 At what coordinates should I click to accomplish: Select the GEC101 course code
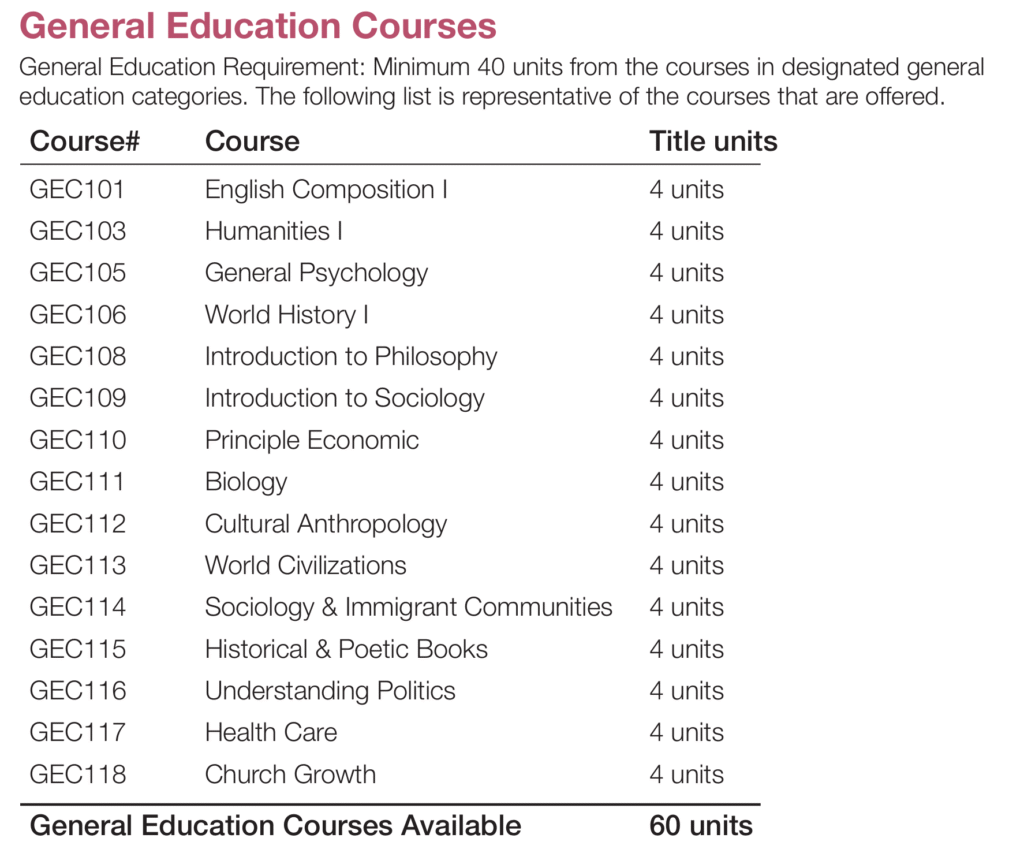(x=77, y=189)
